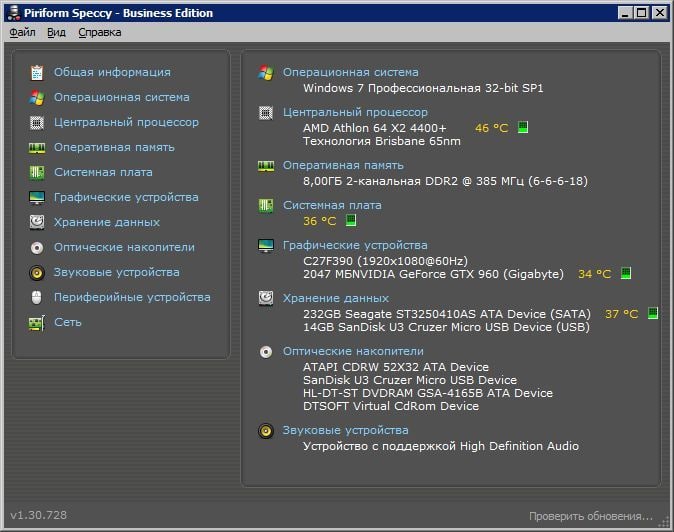Screen dimensions: 674x532
Task: Click the optical disc icon in the sidebar
Action: (x=37, y=248)
